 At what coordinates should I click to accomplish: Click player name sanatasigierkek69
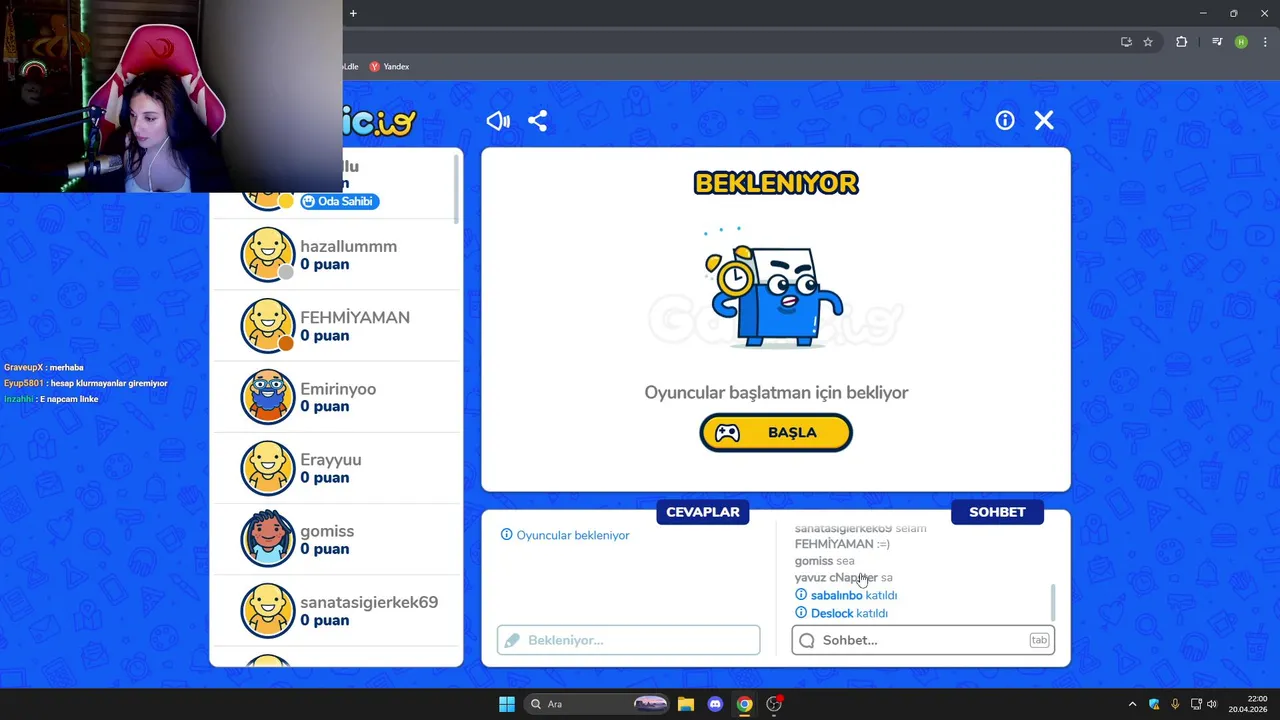click(x=369, y=602)
